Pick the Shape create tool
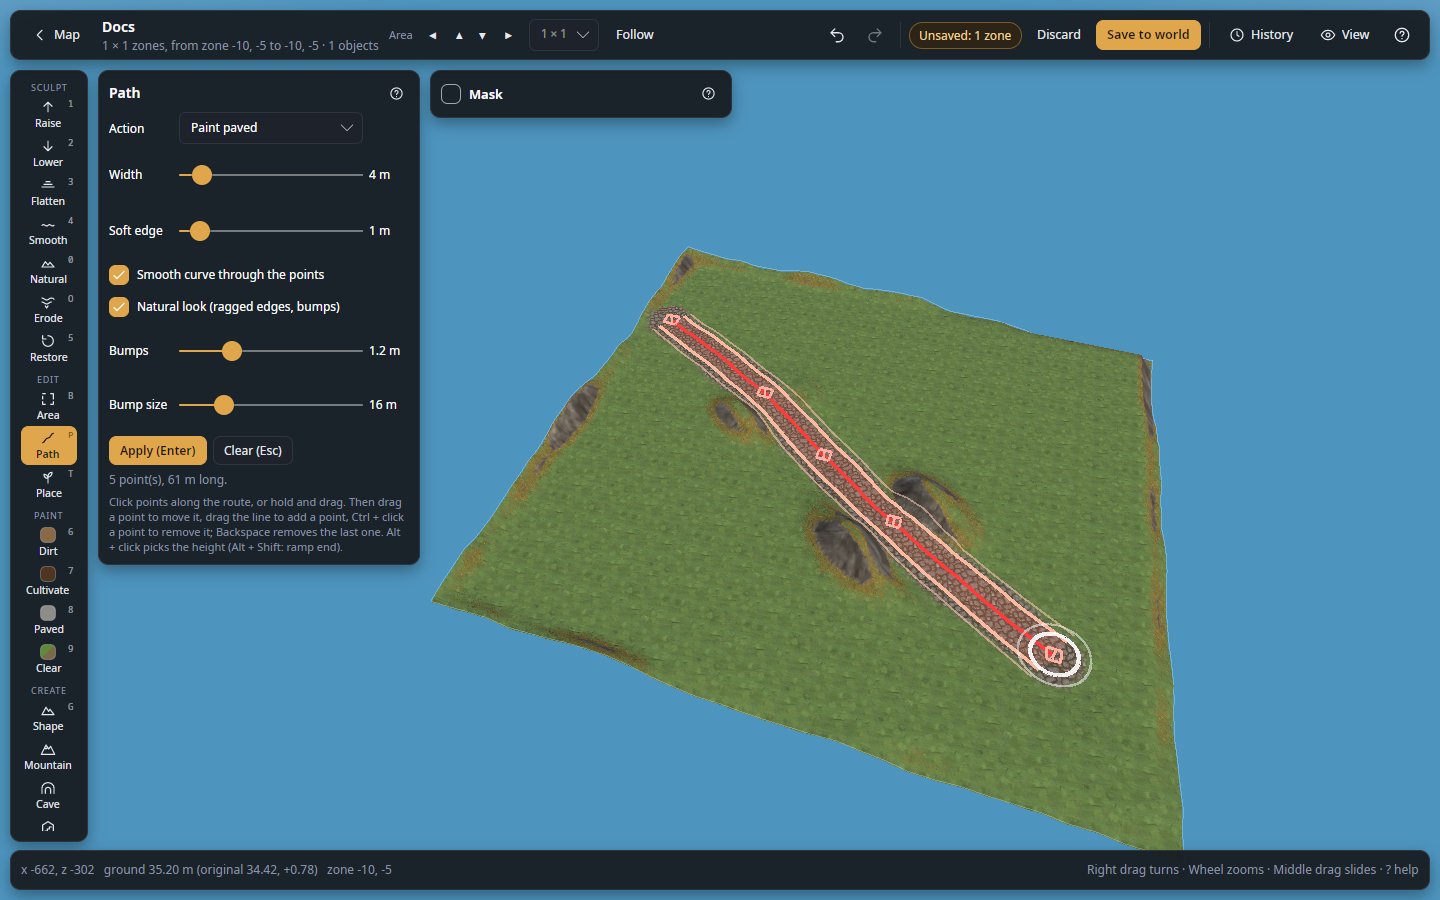 tap(48, 717)
